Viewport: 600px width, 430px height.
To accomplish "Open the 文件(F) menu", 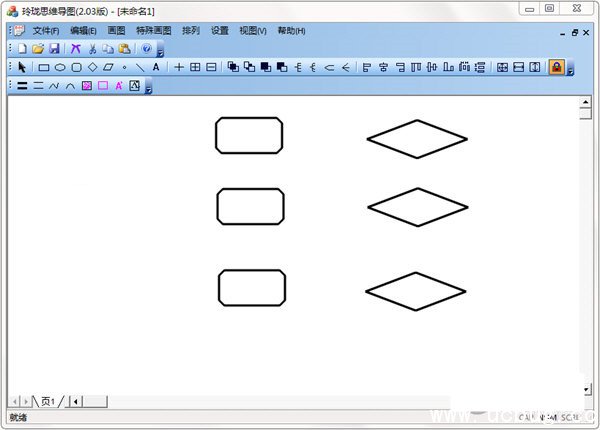I will click(45, 31).
